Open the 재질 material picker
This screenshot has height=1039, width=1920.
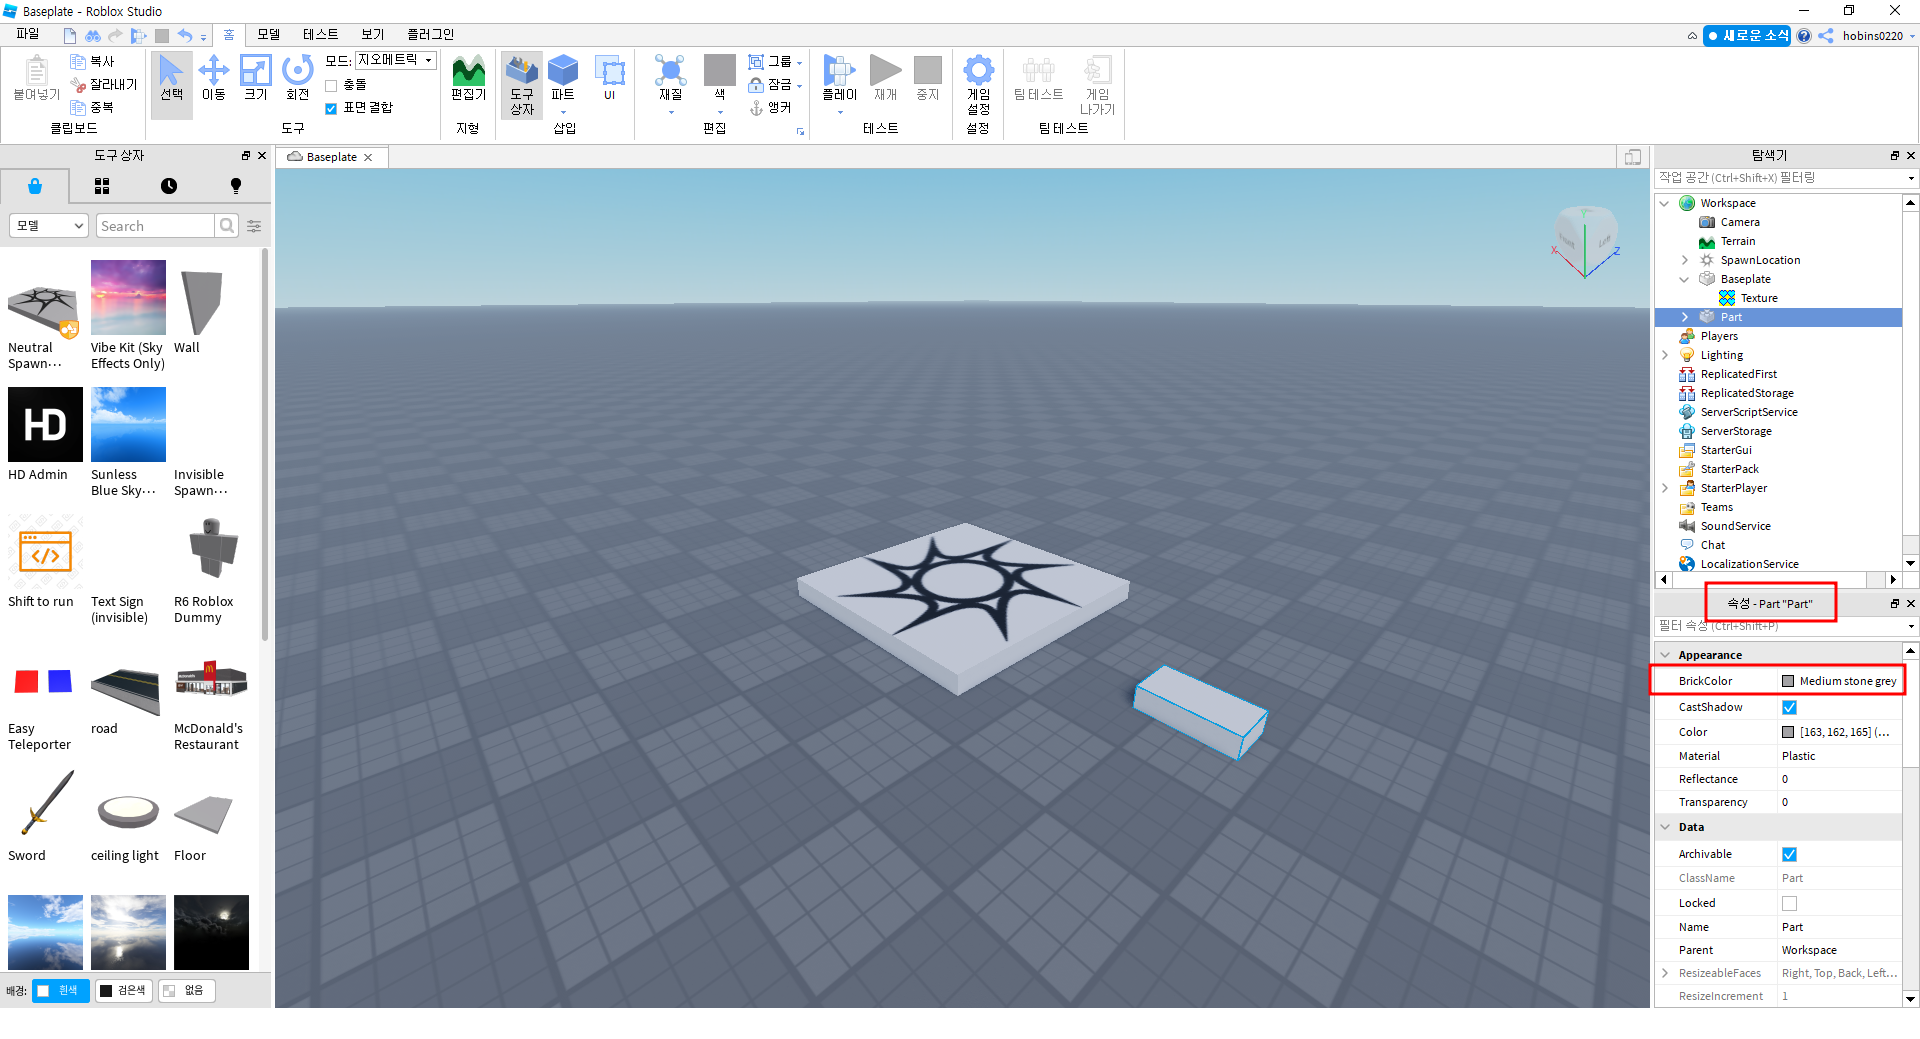[670, 80]
